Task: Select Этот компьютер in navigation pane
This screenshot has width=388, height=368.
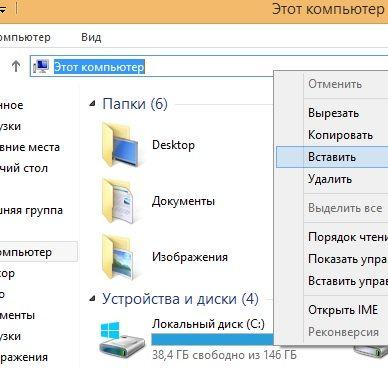Action: pyautogui.click(x=39, y=252)
